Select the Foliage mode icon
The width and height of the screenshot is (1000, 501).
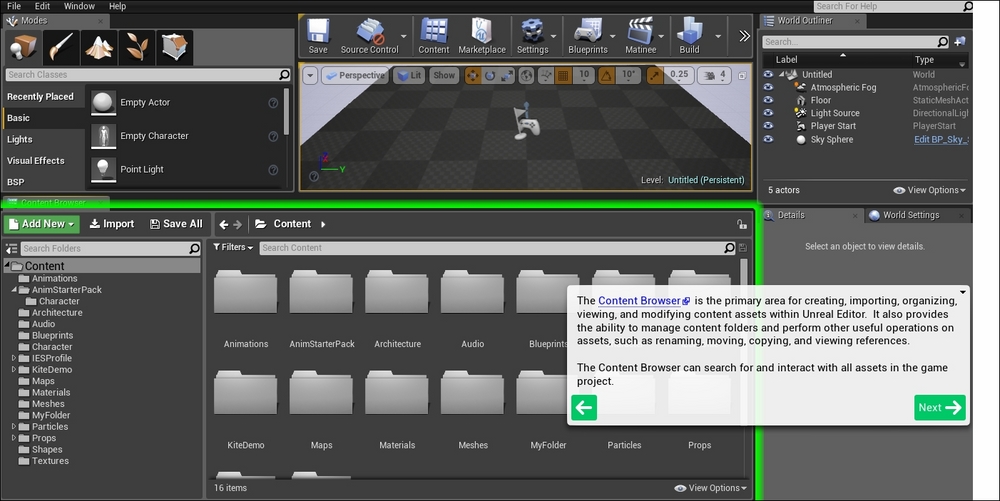click(x=136, y=48)
